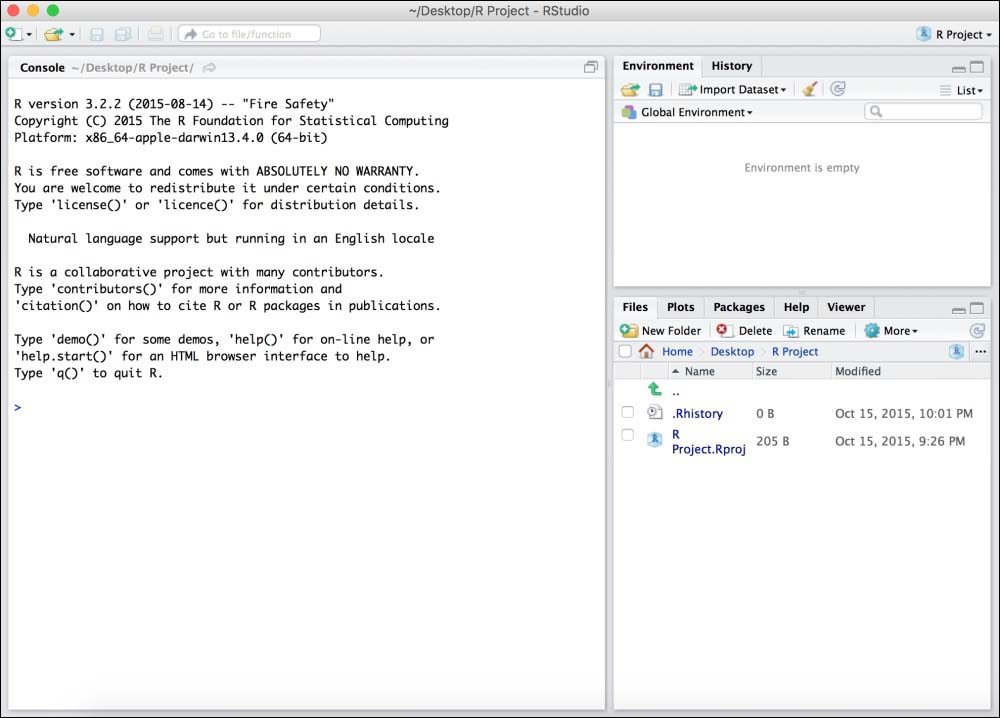Minimize the Environment pane
This screenshot has width=1000, height=718.
pos(958,68)
